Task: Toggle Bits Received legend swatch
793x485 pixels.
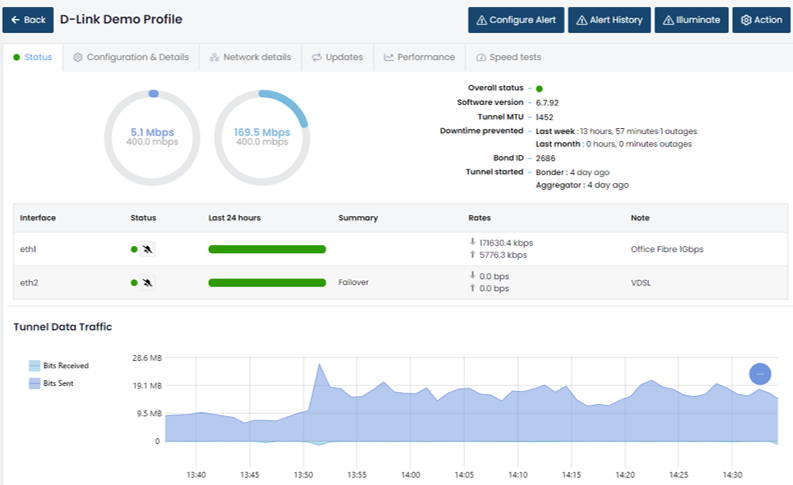Action: [34, 365]
